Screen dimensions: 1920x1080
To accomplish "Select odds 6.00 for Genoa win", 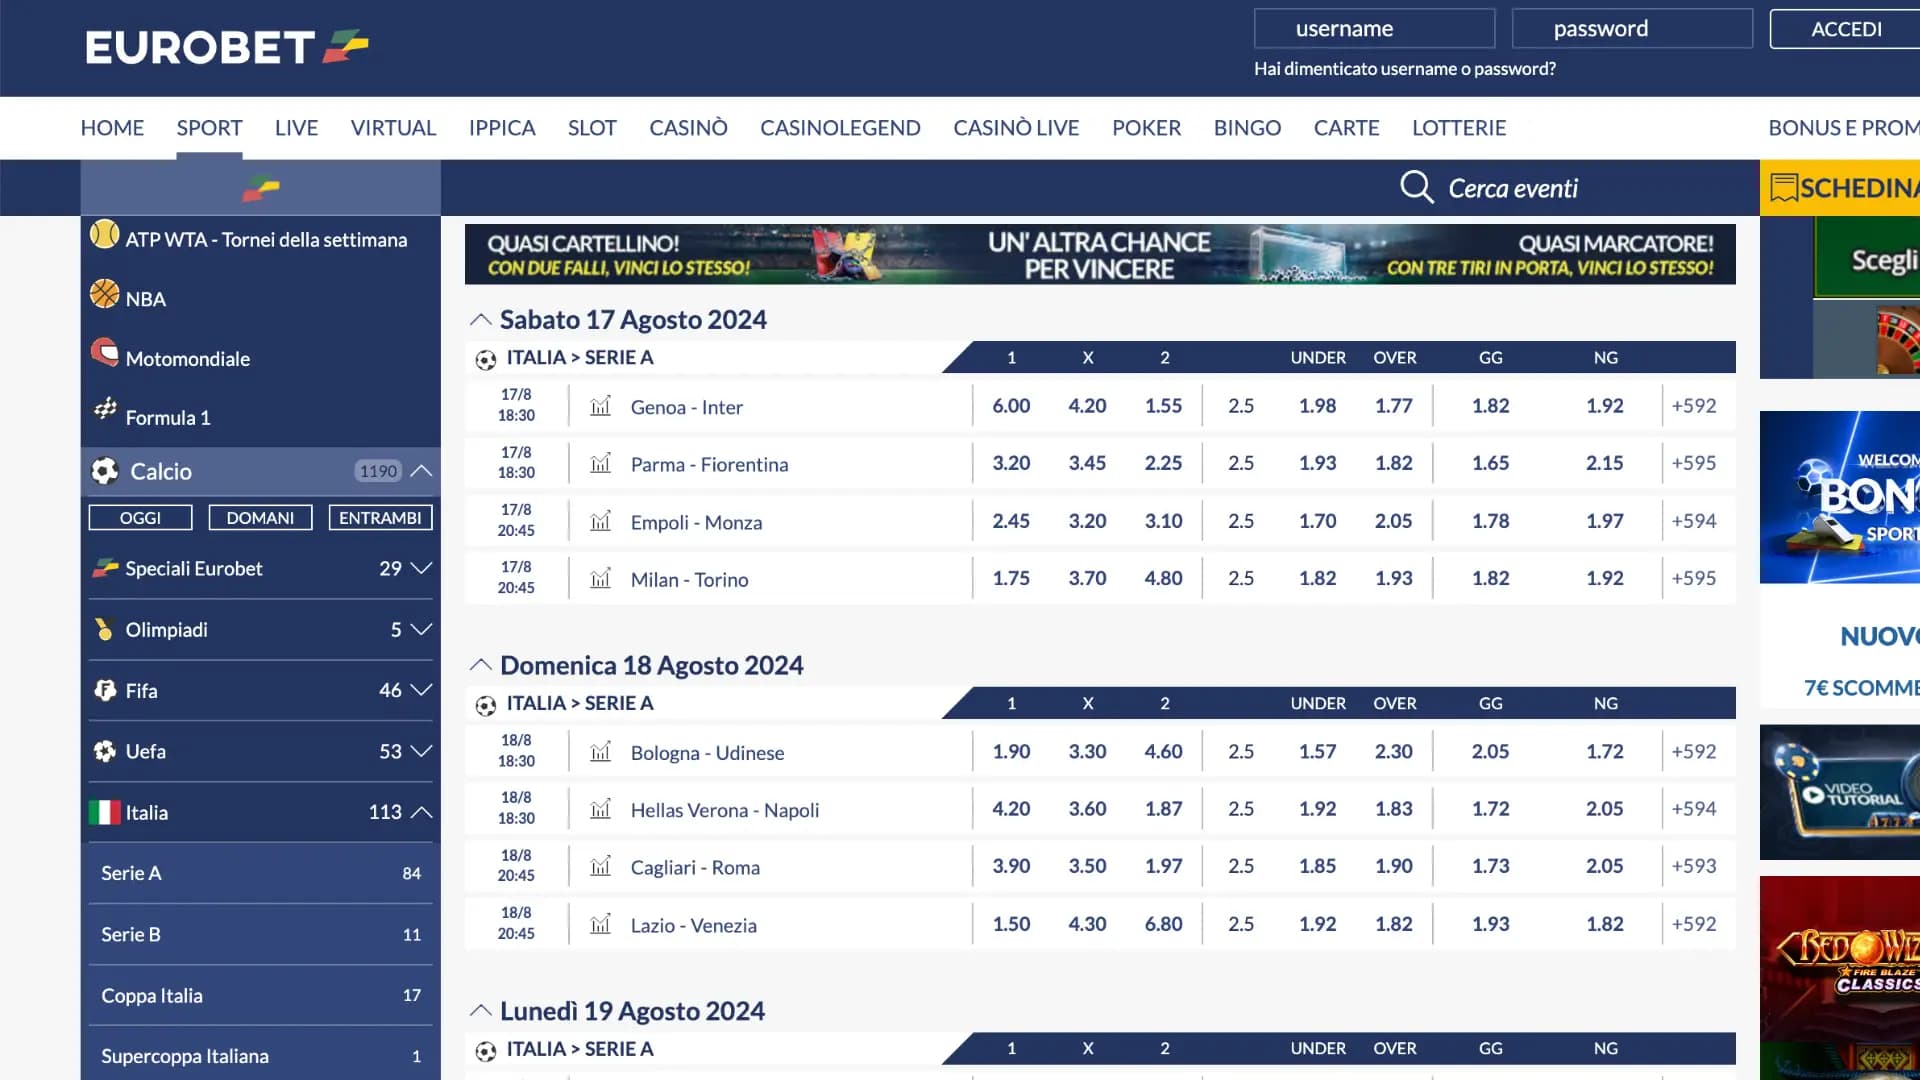I will pyautogui.click(x=1011, y=406).
